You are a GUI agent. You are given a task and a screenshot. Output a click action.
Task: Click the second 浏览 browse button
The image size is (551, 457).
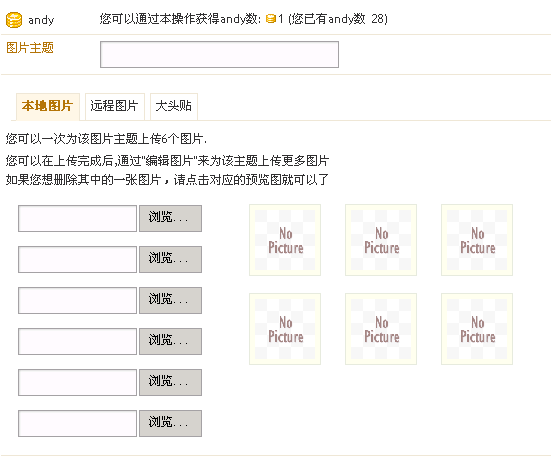(170, 259)
